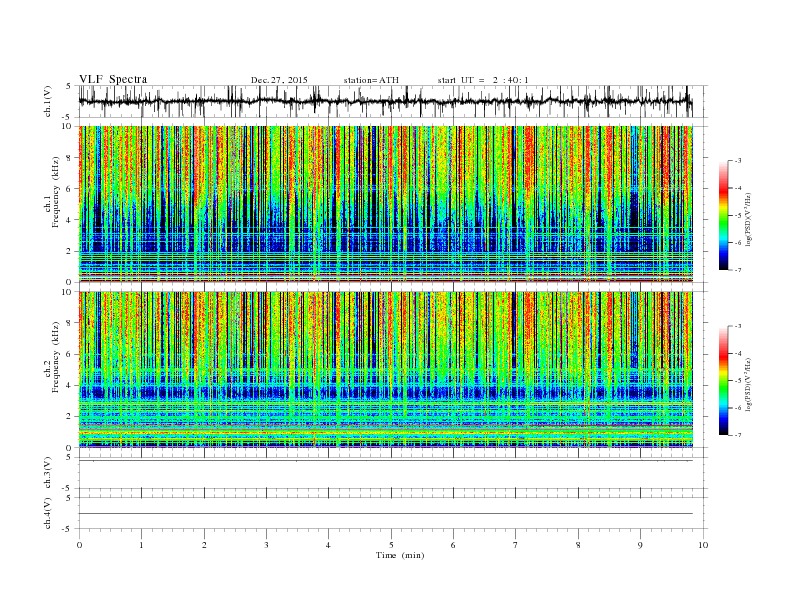
Task: Click the "5" top tick of ch.1(V) axis
Action: pyautogui.click(x=69, y=86)
